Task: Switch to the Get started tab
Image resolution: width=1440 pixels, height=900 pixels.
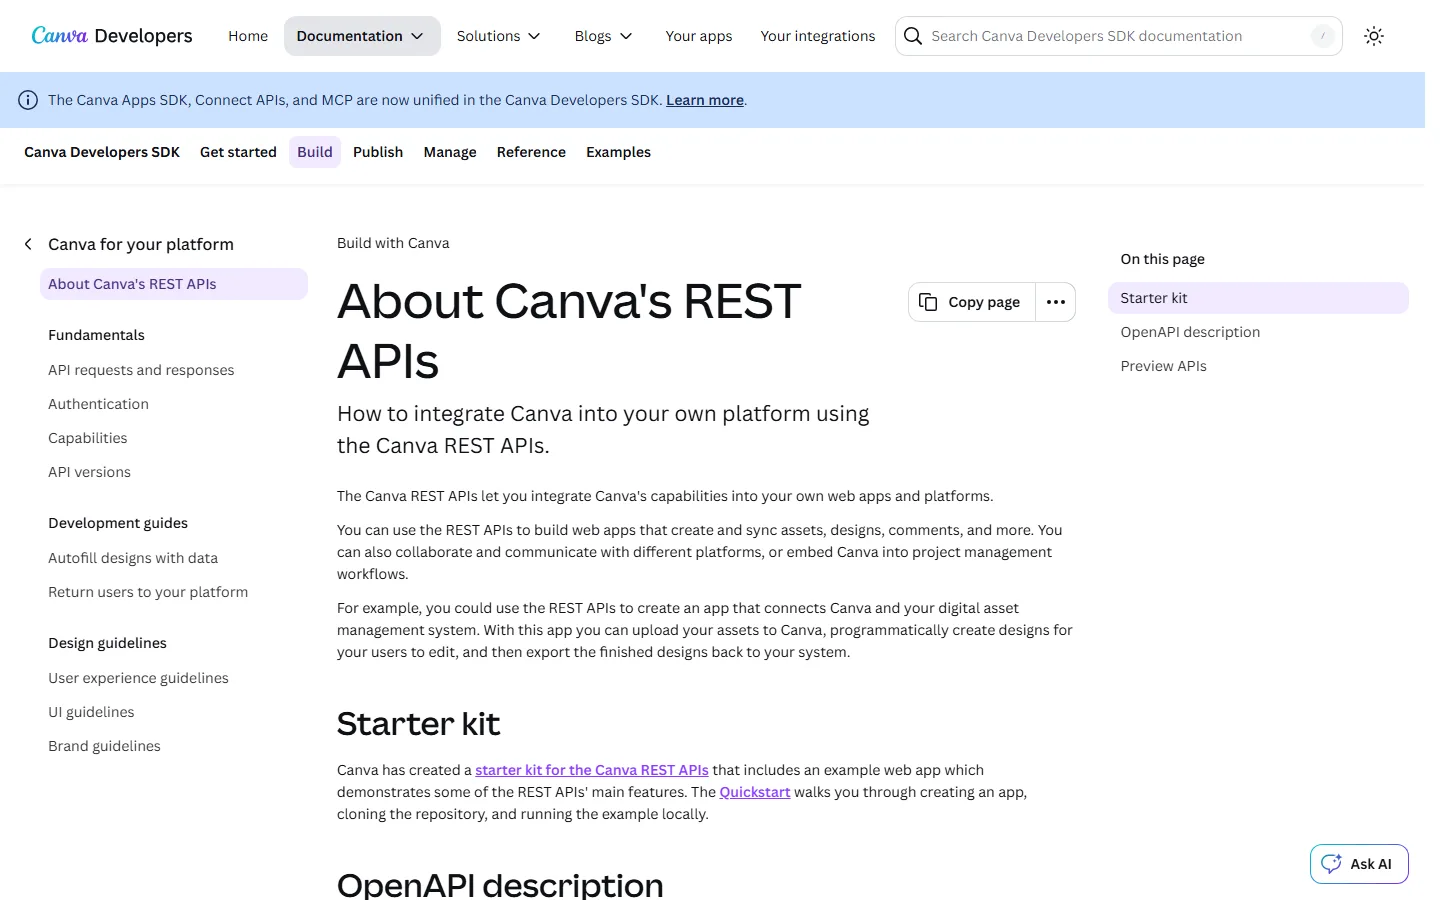Action: pos(238,152)
